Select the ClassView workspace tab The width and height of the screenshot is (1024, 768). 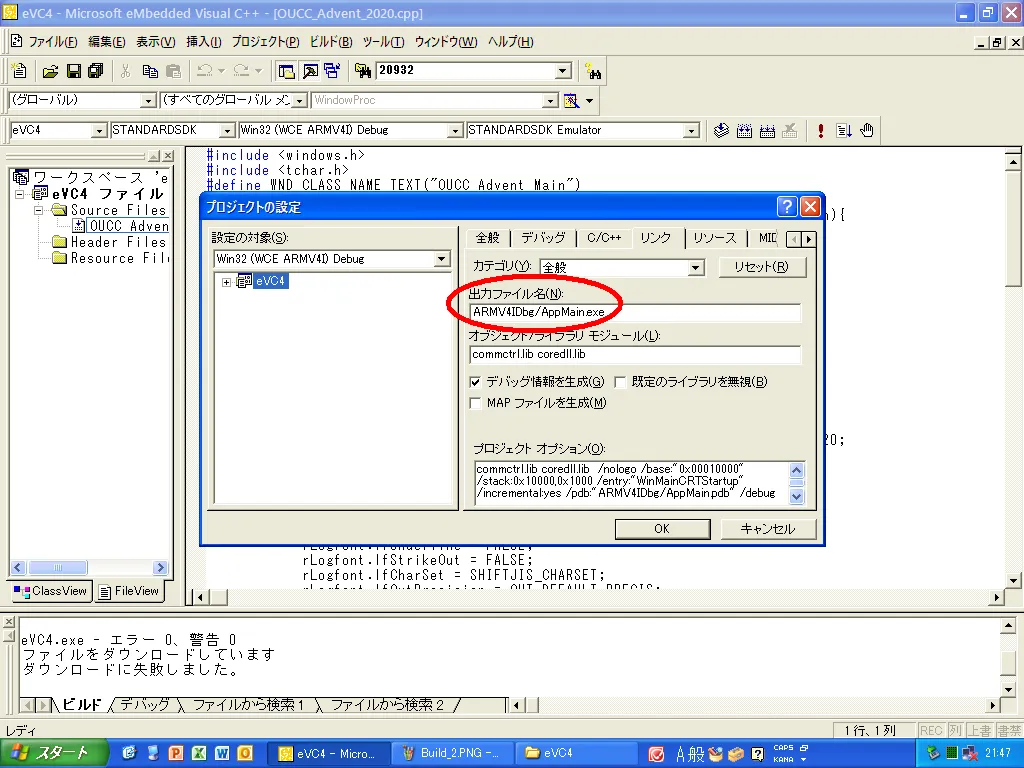point(50,592)
